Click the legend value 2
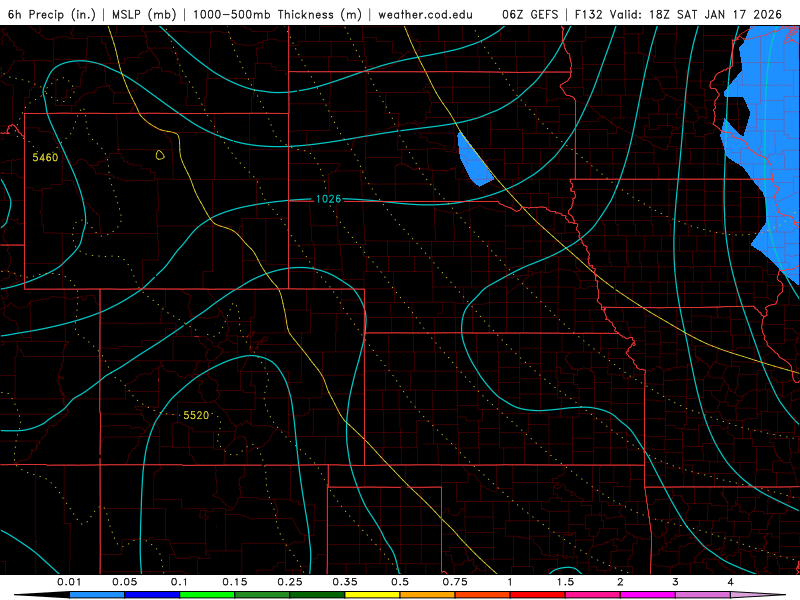This screenshot has width=800, height=600. click(620, 582)
